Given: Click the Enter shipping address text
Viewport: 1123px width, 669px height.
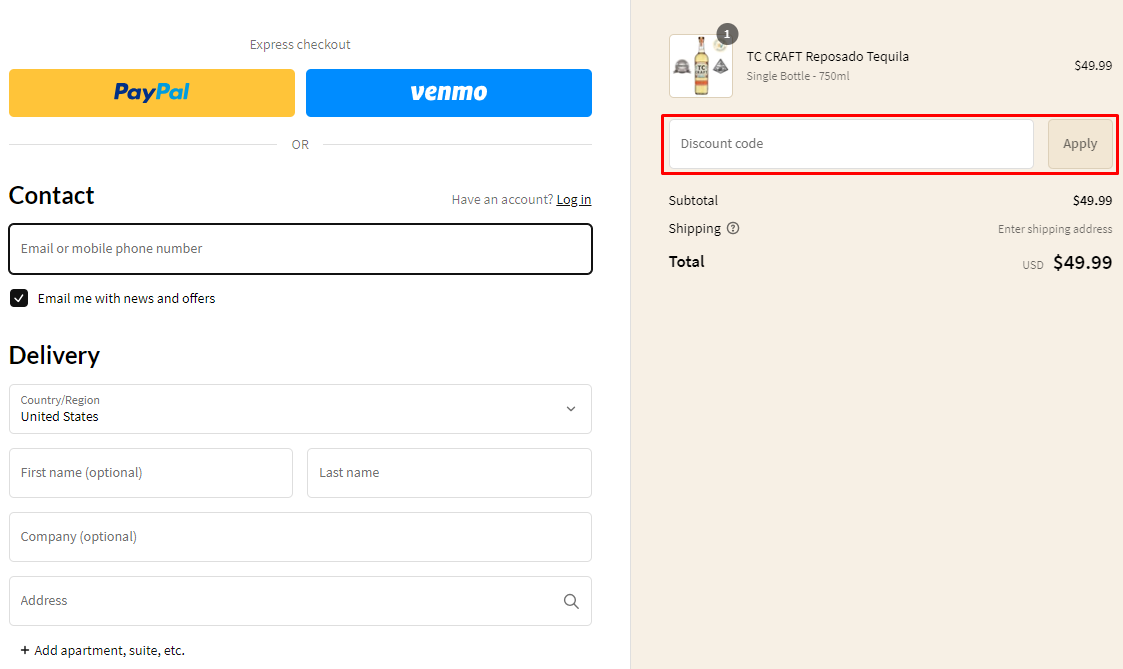Looking at the screenshot, I should tap(1054, 229).
